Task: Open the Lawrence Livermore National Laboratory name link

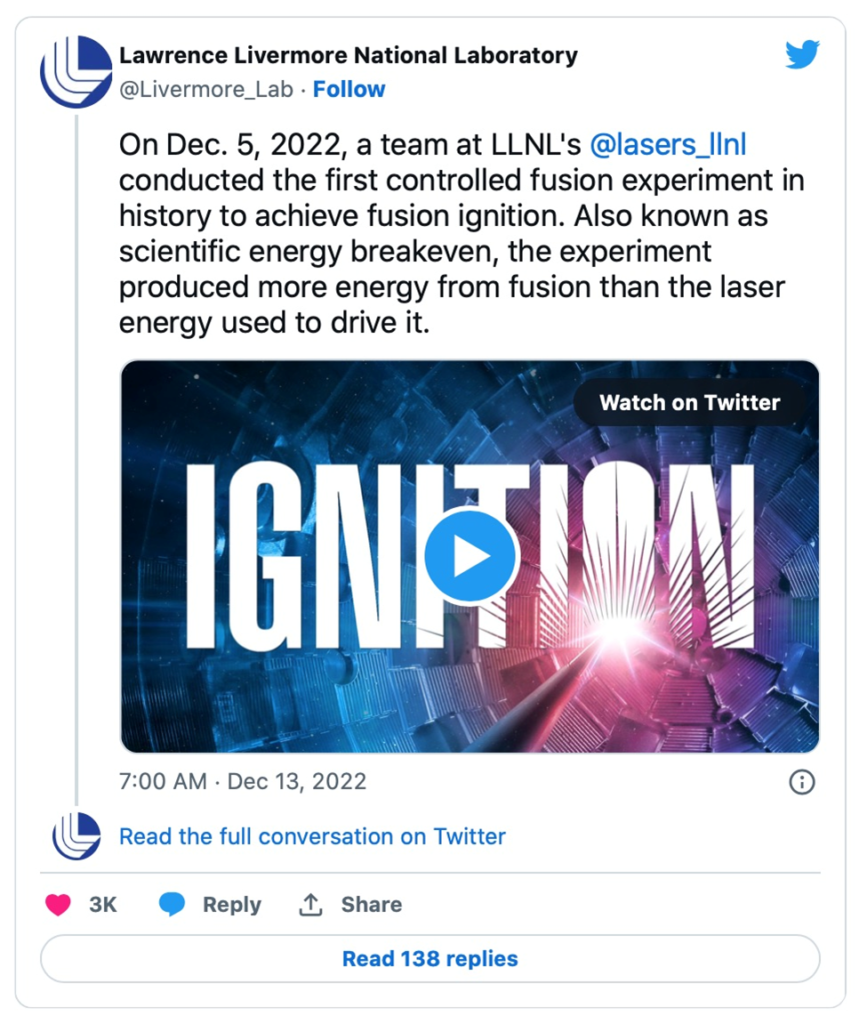Action: click(348, 55)
